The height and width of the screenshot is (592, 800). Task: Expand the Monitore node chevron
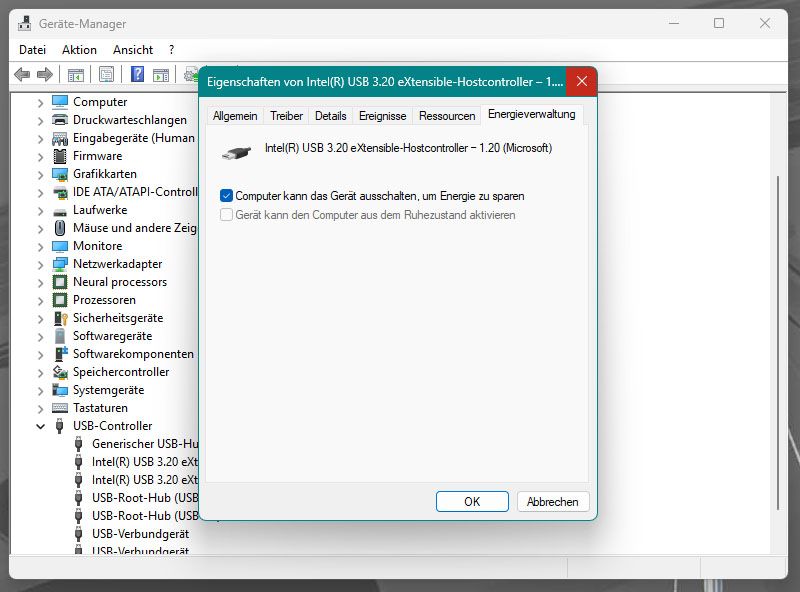(x=40, y=246)
